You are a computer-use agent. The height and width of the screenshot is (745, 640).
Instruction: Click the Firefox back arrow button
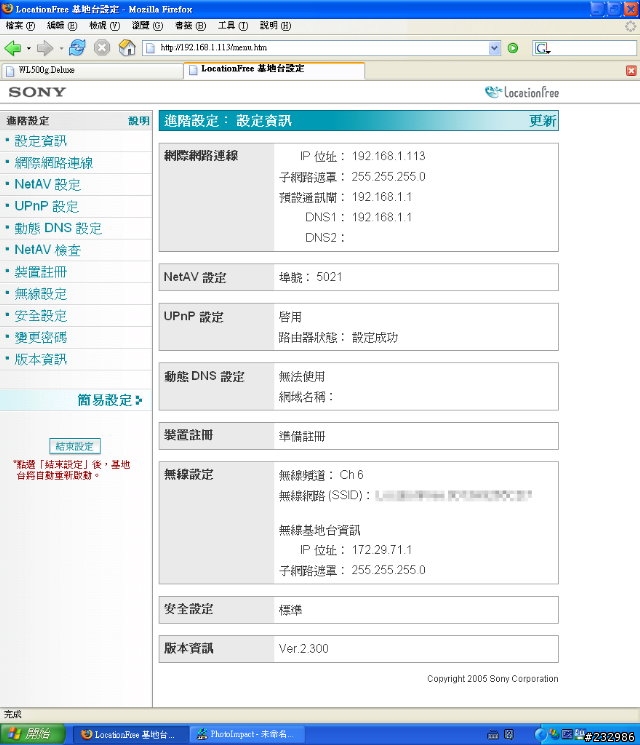click(13, 48)
